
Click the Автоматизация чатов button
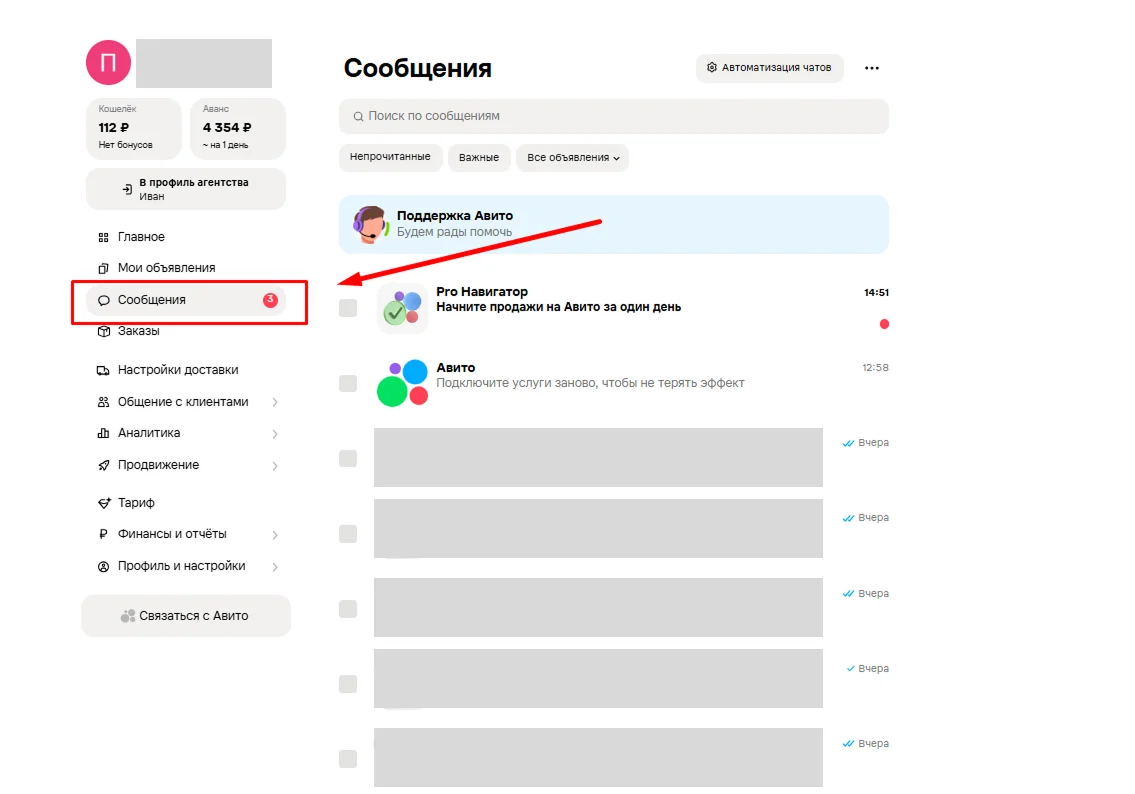click(x=769, y=68)
